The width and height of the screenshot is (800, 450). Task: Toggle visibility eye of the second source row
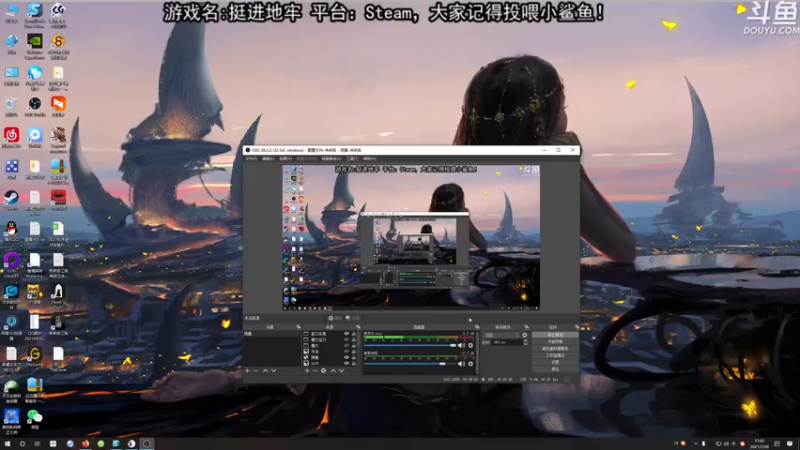point(346,340)
